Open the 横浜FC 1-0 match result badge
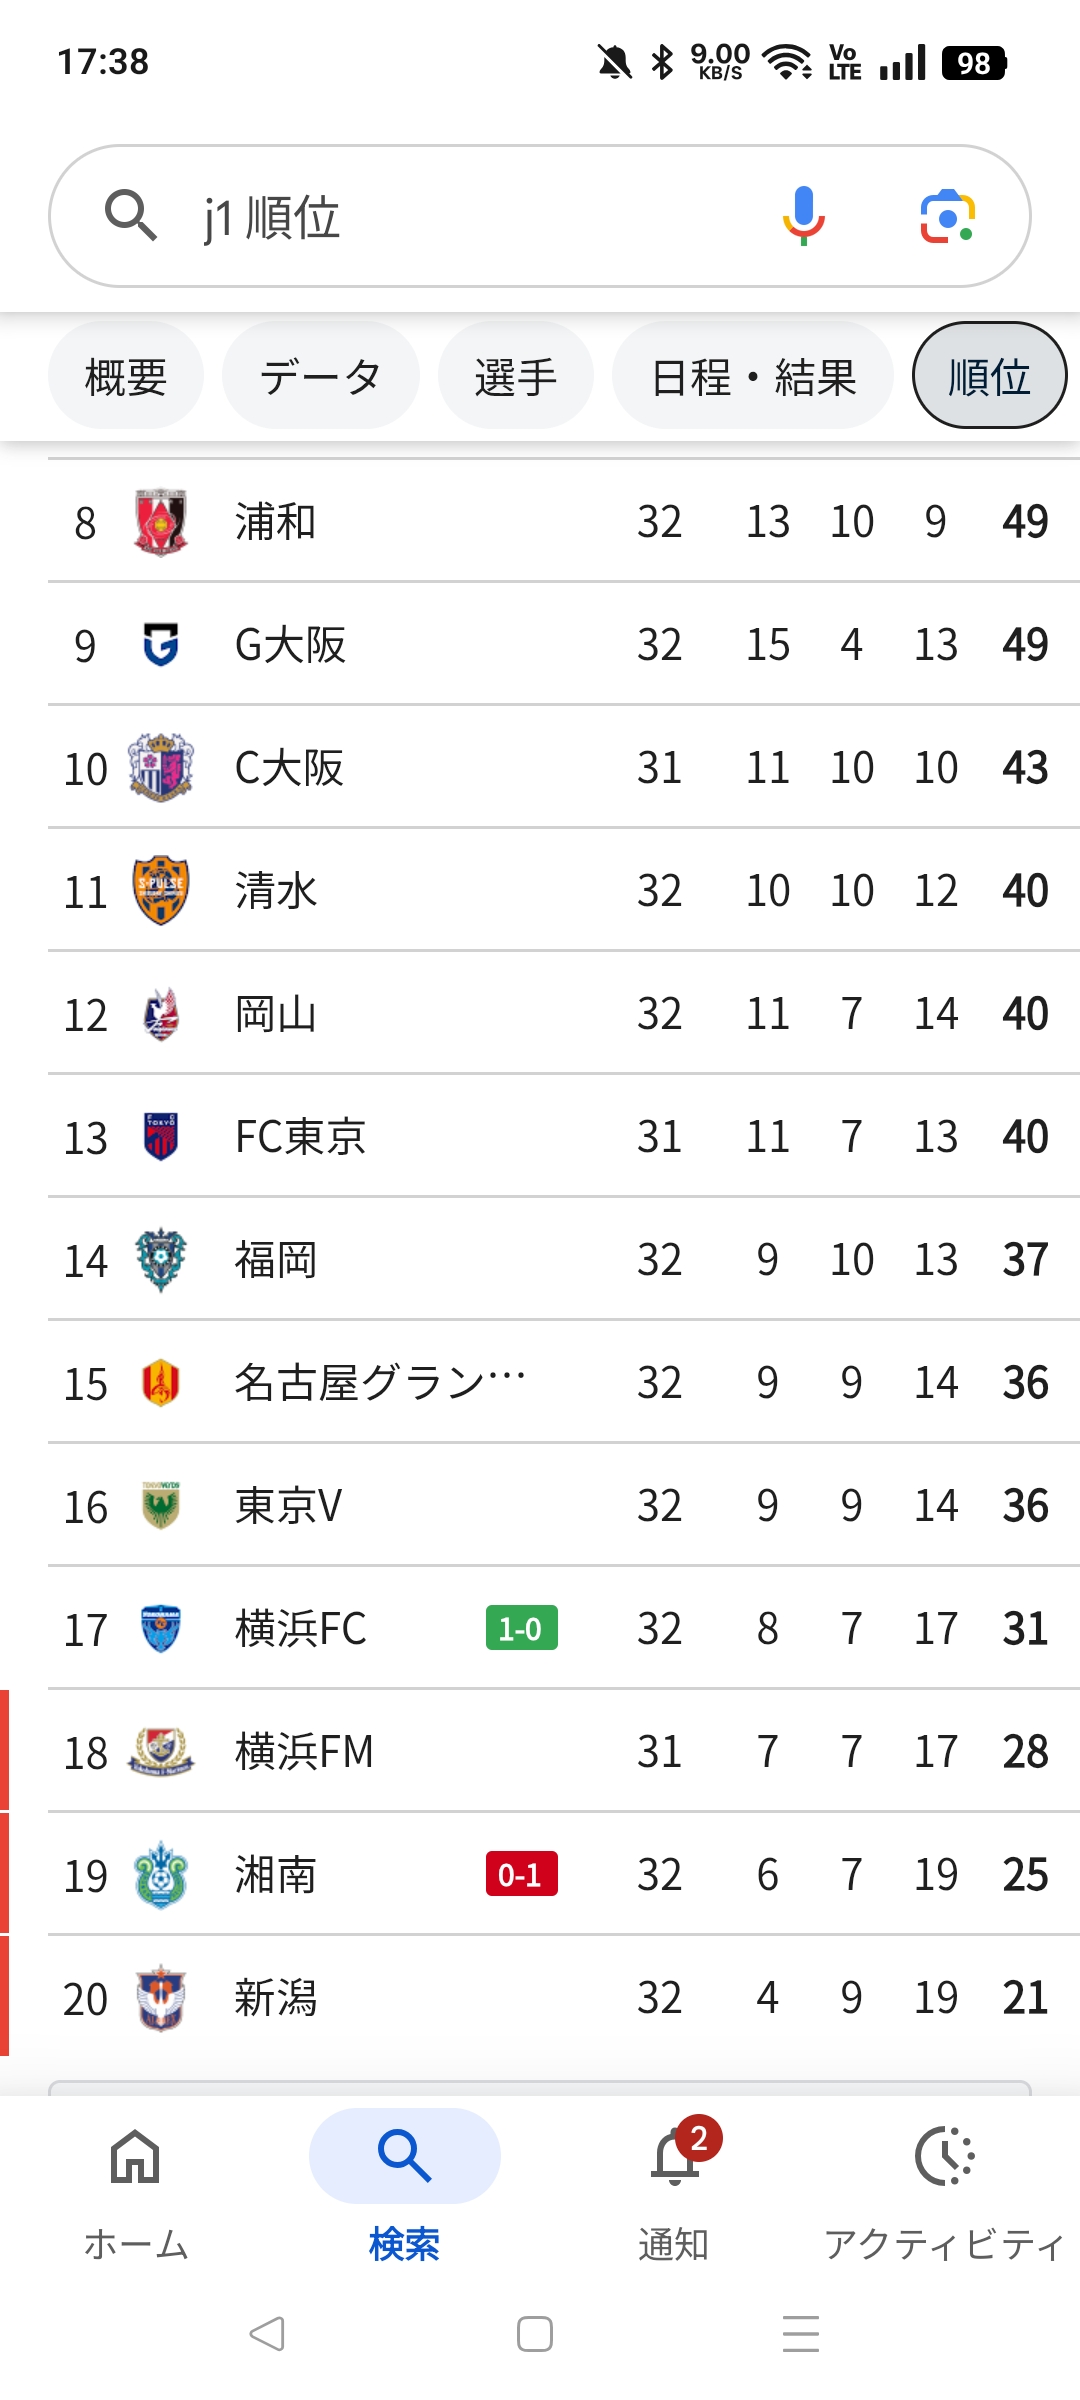 coord(521,1629)
